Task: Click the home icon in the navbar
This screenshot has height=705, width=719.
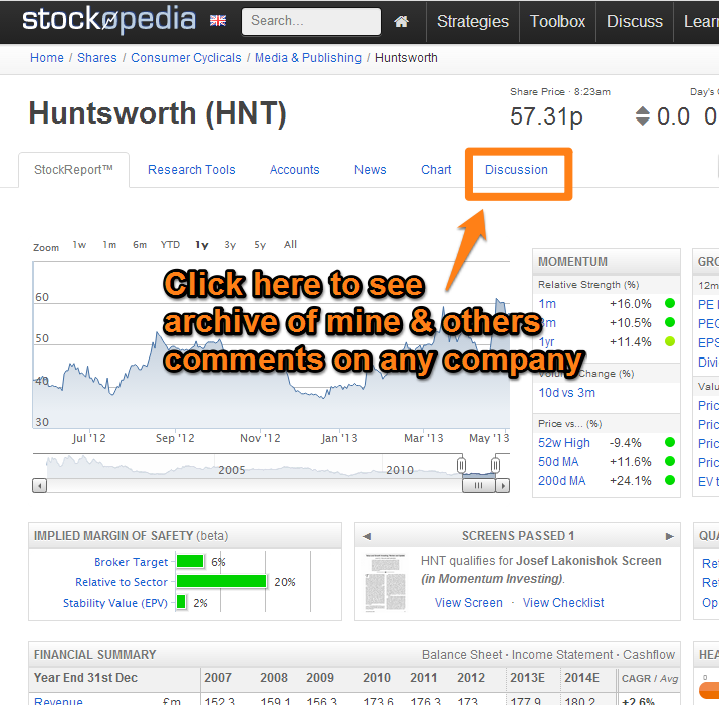Action: [x=401, y=21]
